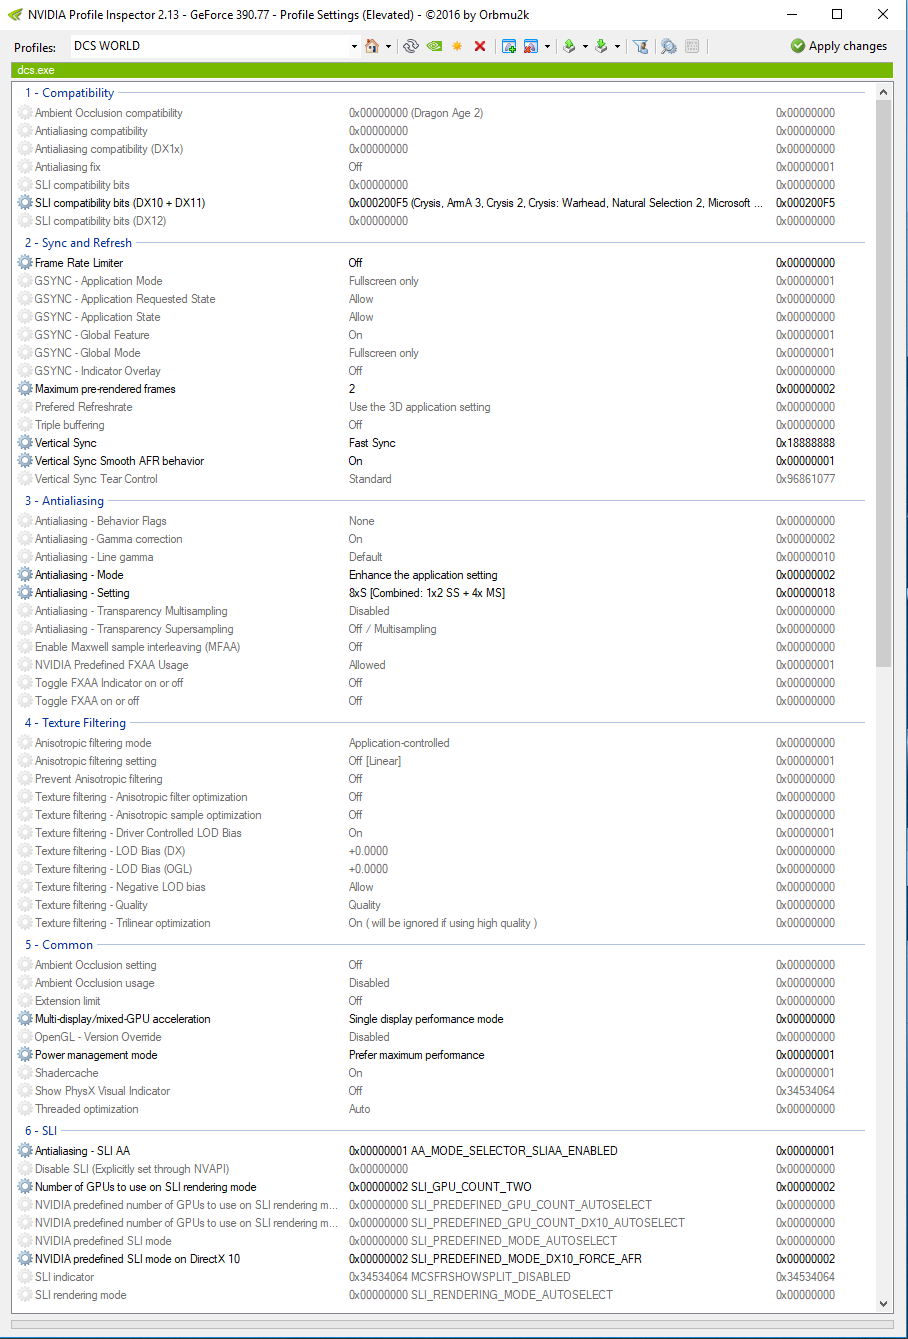Select the Threaded optimization row

[442, 1109]
